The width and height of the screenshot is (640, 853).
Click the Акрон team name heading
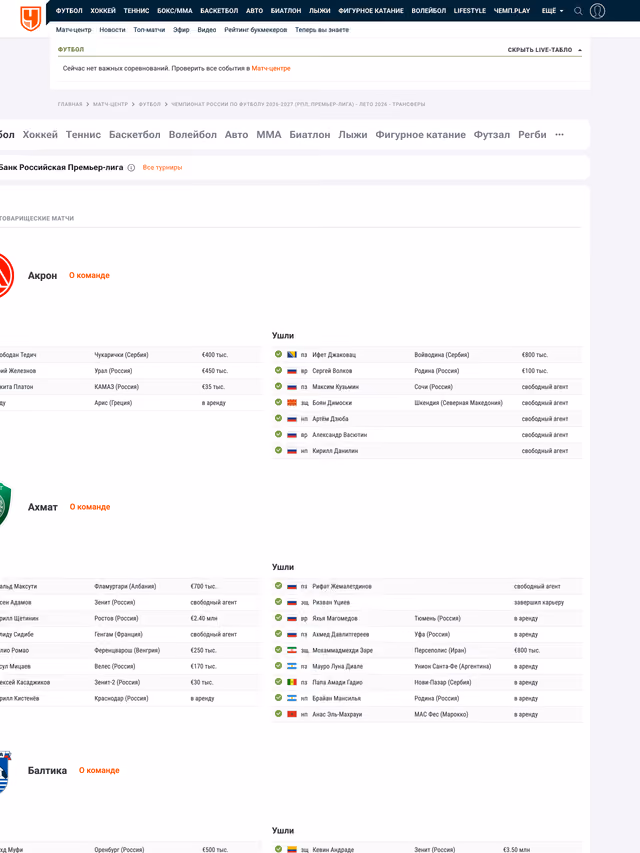point(42,276)
